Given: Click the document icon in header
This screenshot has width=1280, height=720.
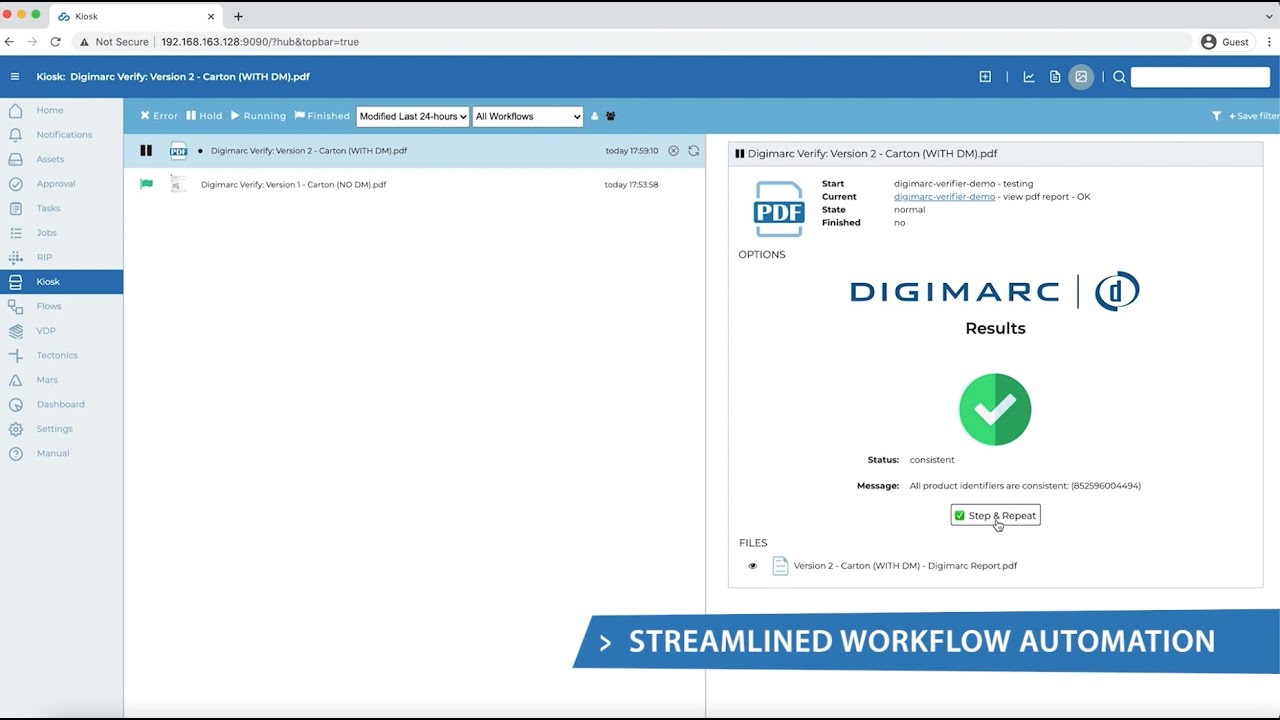Looking at the screenshot, I should coord(1055,77).
